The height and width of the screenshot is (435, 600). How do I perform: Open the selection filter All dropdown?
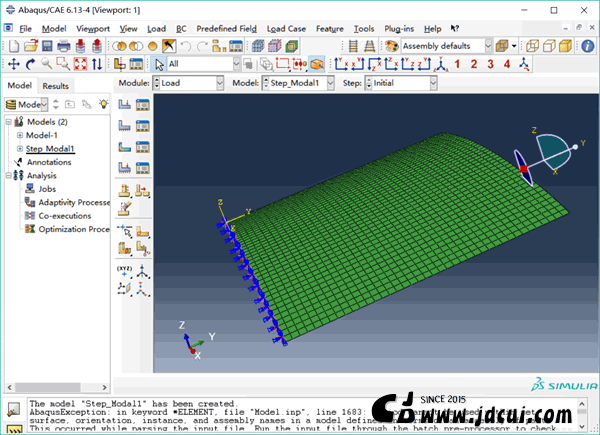pos(204,64)
